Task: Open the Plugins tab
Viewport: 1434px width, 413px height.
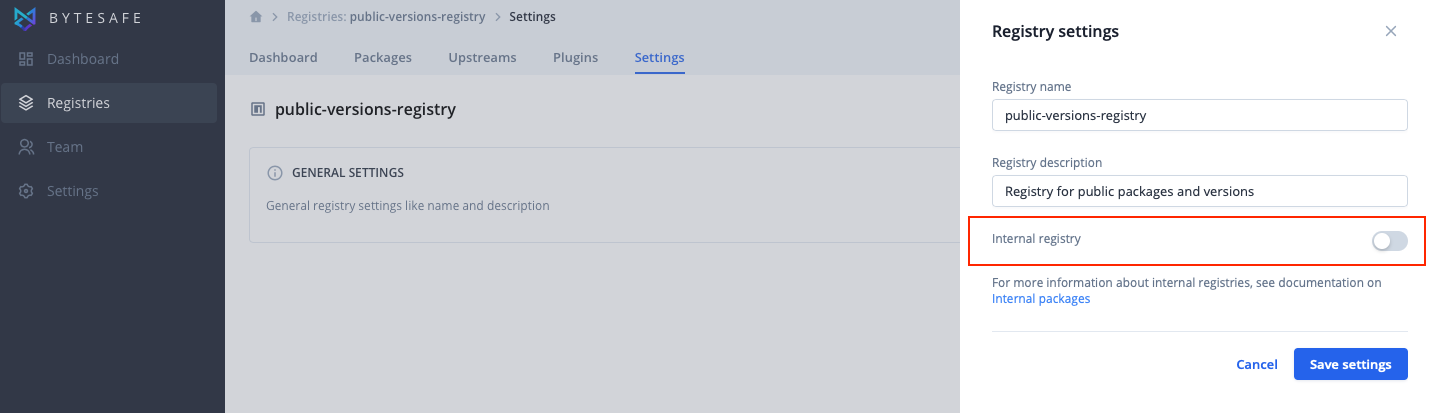Action: (575, 57)
